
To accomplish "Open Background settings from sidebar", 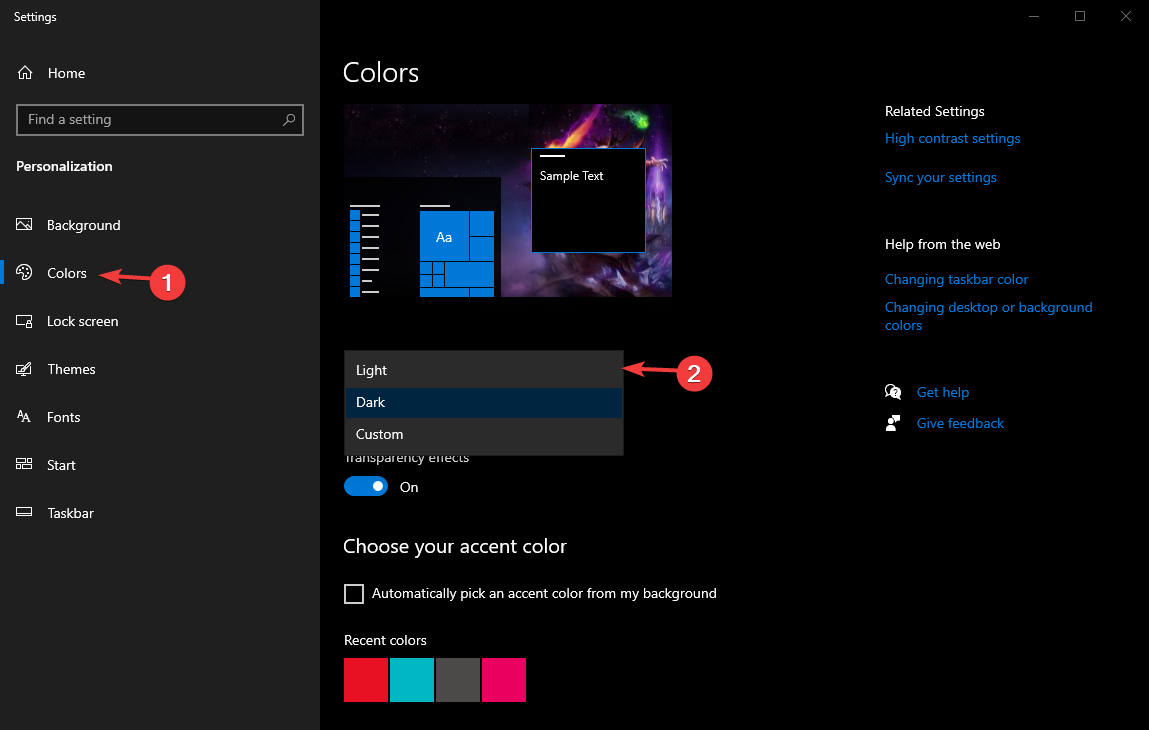I will click(x=83, y=225).
